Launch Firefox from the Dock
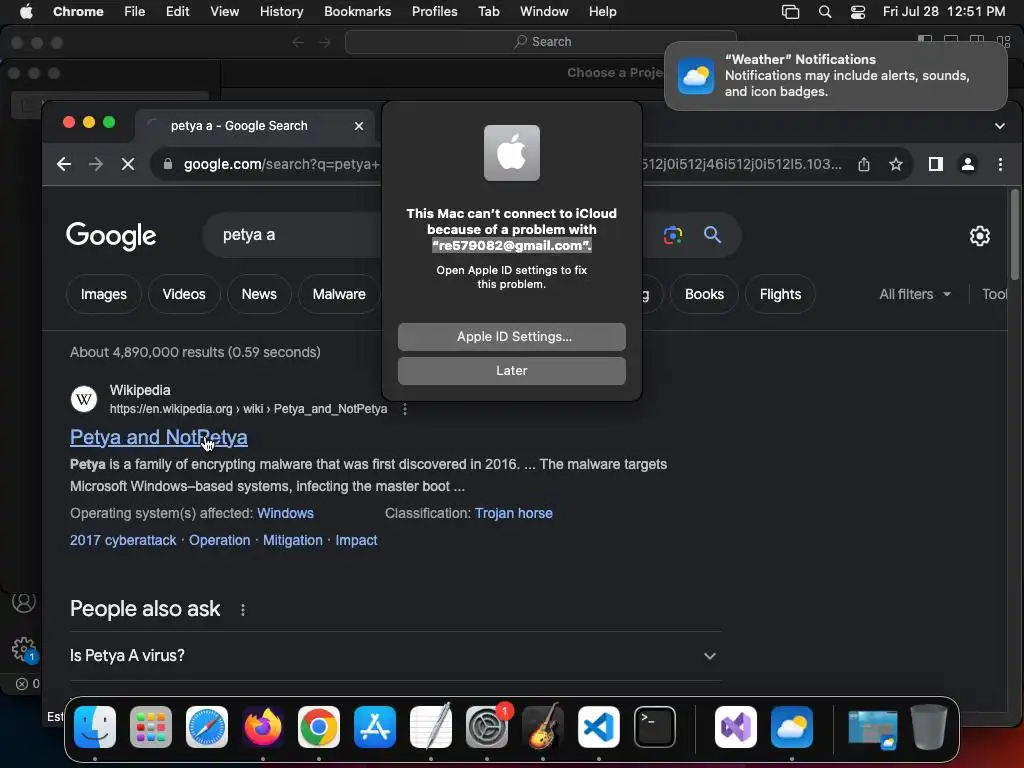The image size is (1024, 768). coord(263,727)
